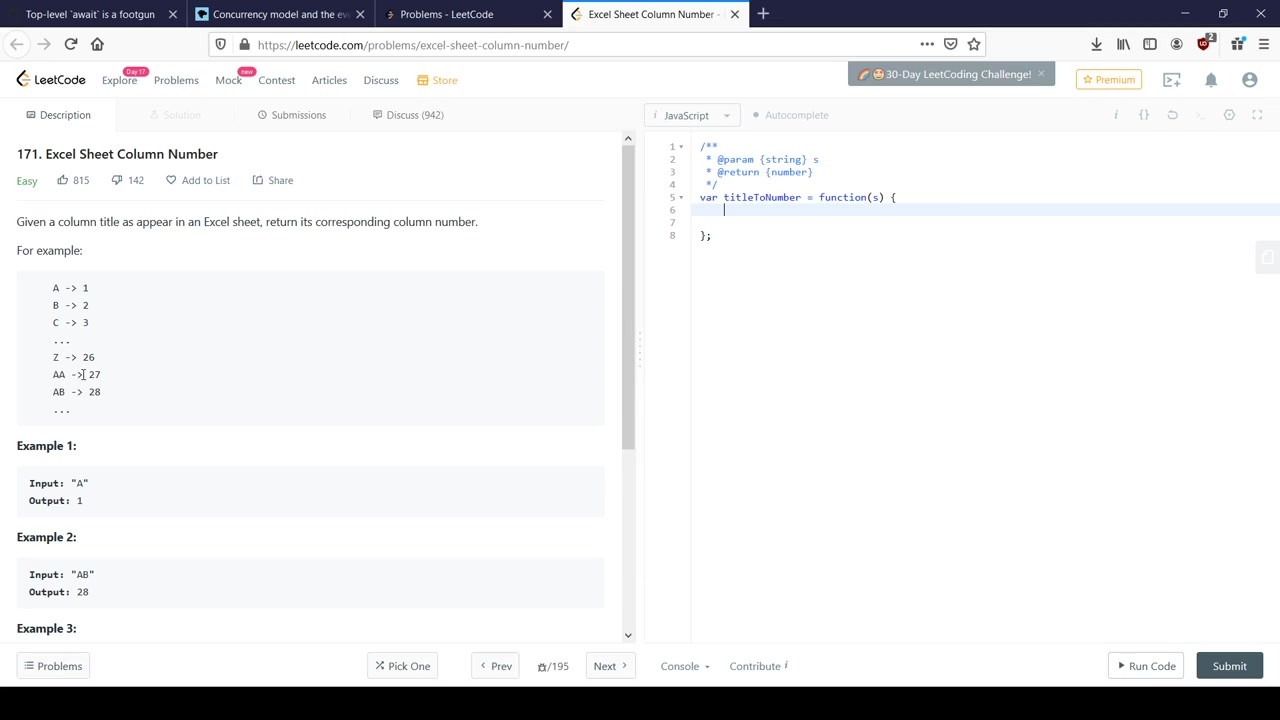The width and height of the screenshot is (1280, 720).
Task: Click the curly braces format code icon
Action: click(x=1144, y=115)
